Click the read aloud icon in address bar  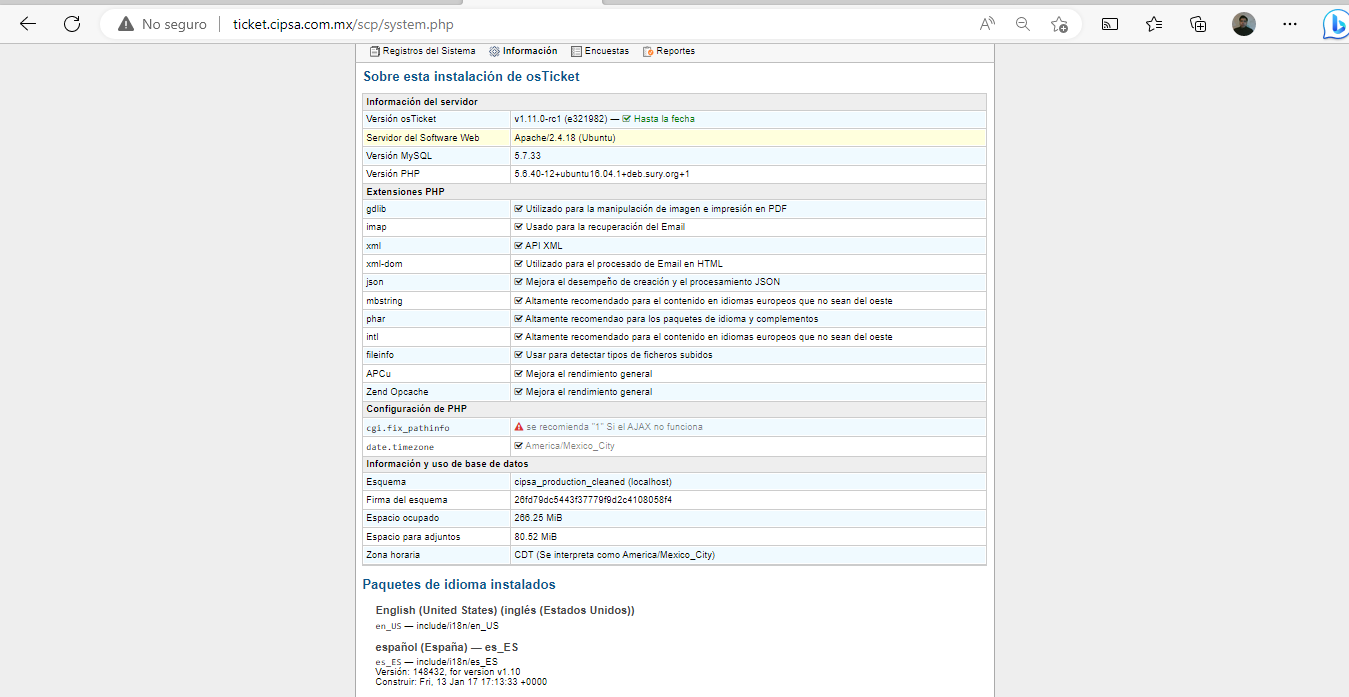click(988, 24)
